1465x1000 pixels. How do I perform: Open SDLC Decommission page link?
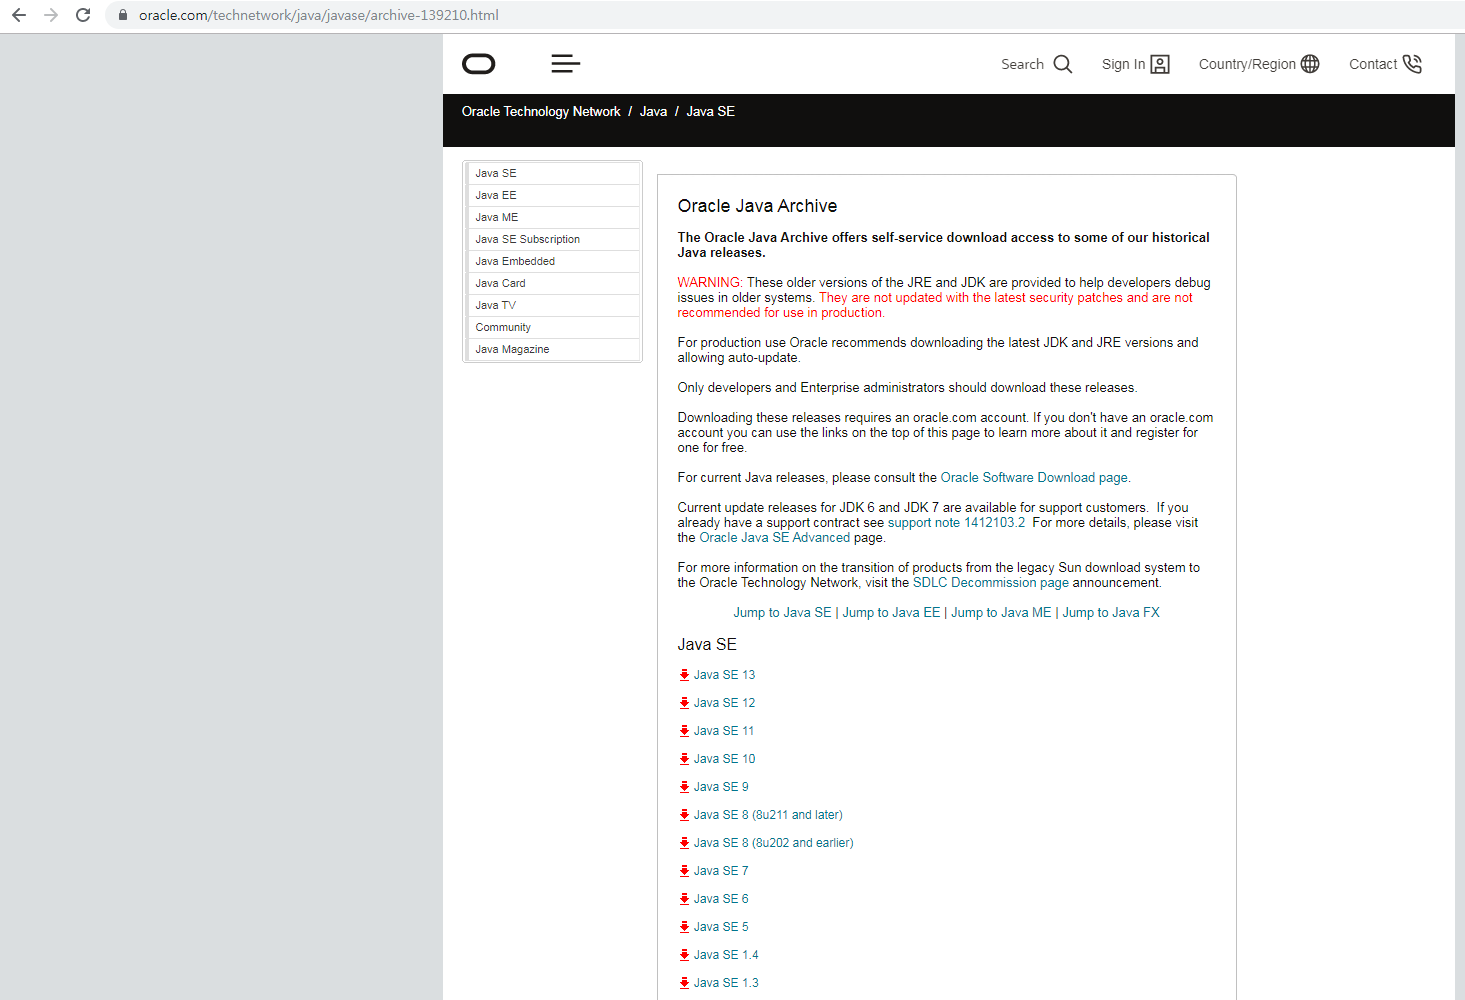[x=990, y=583]
